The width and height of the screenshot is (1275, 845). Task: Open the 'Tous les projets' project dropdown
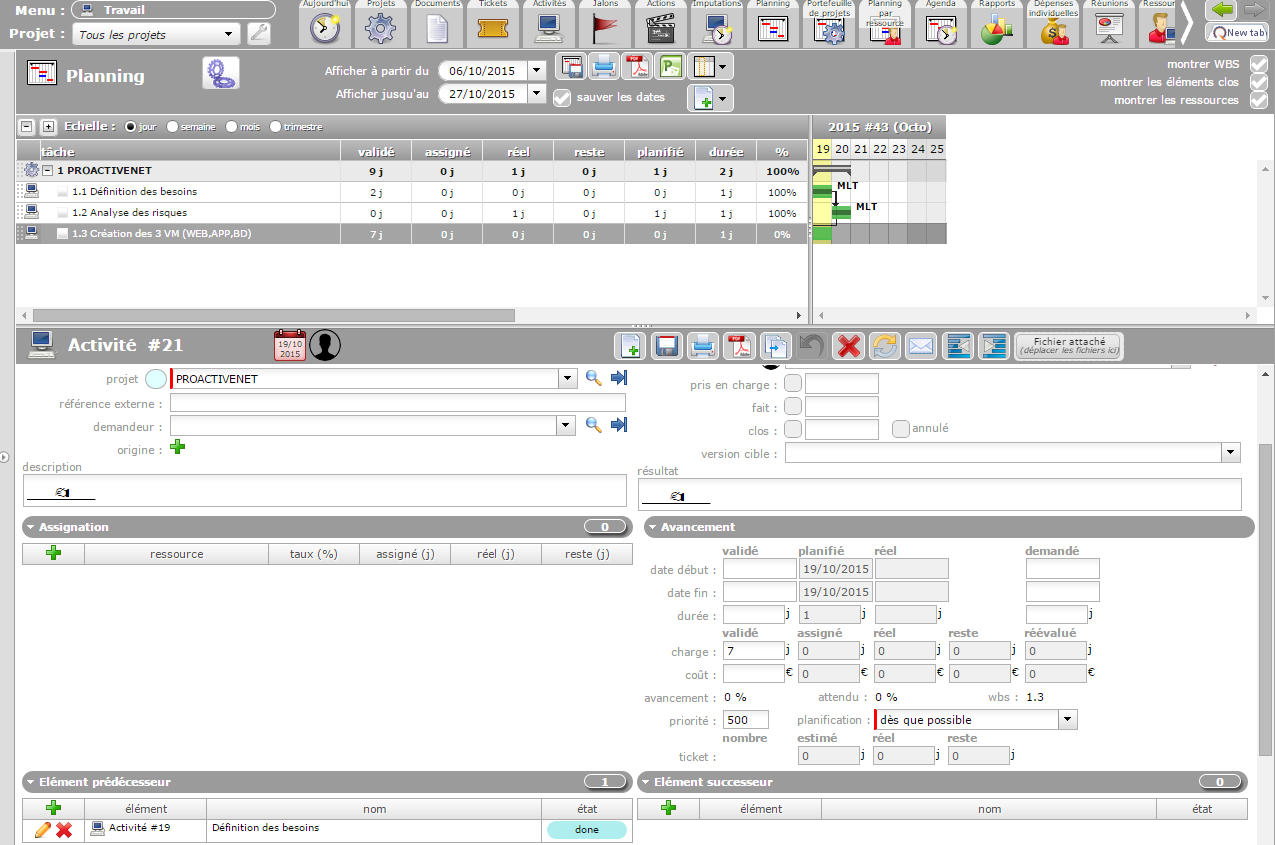point(156,34)
